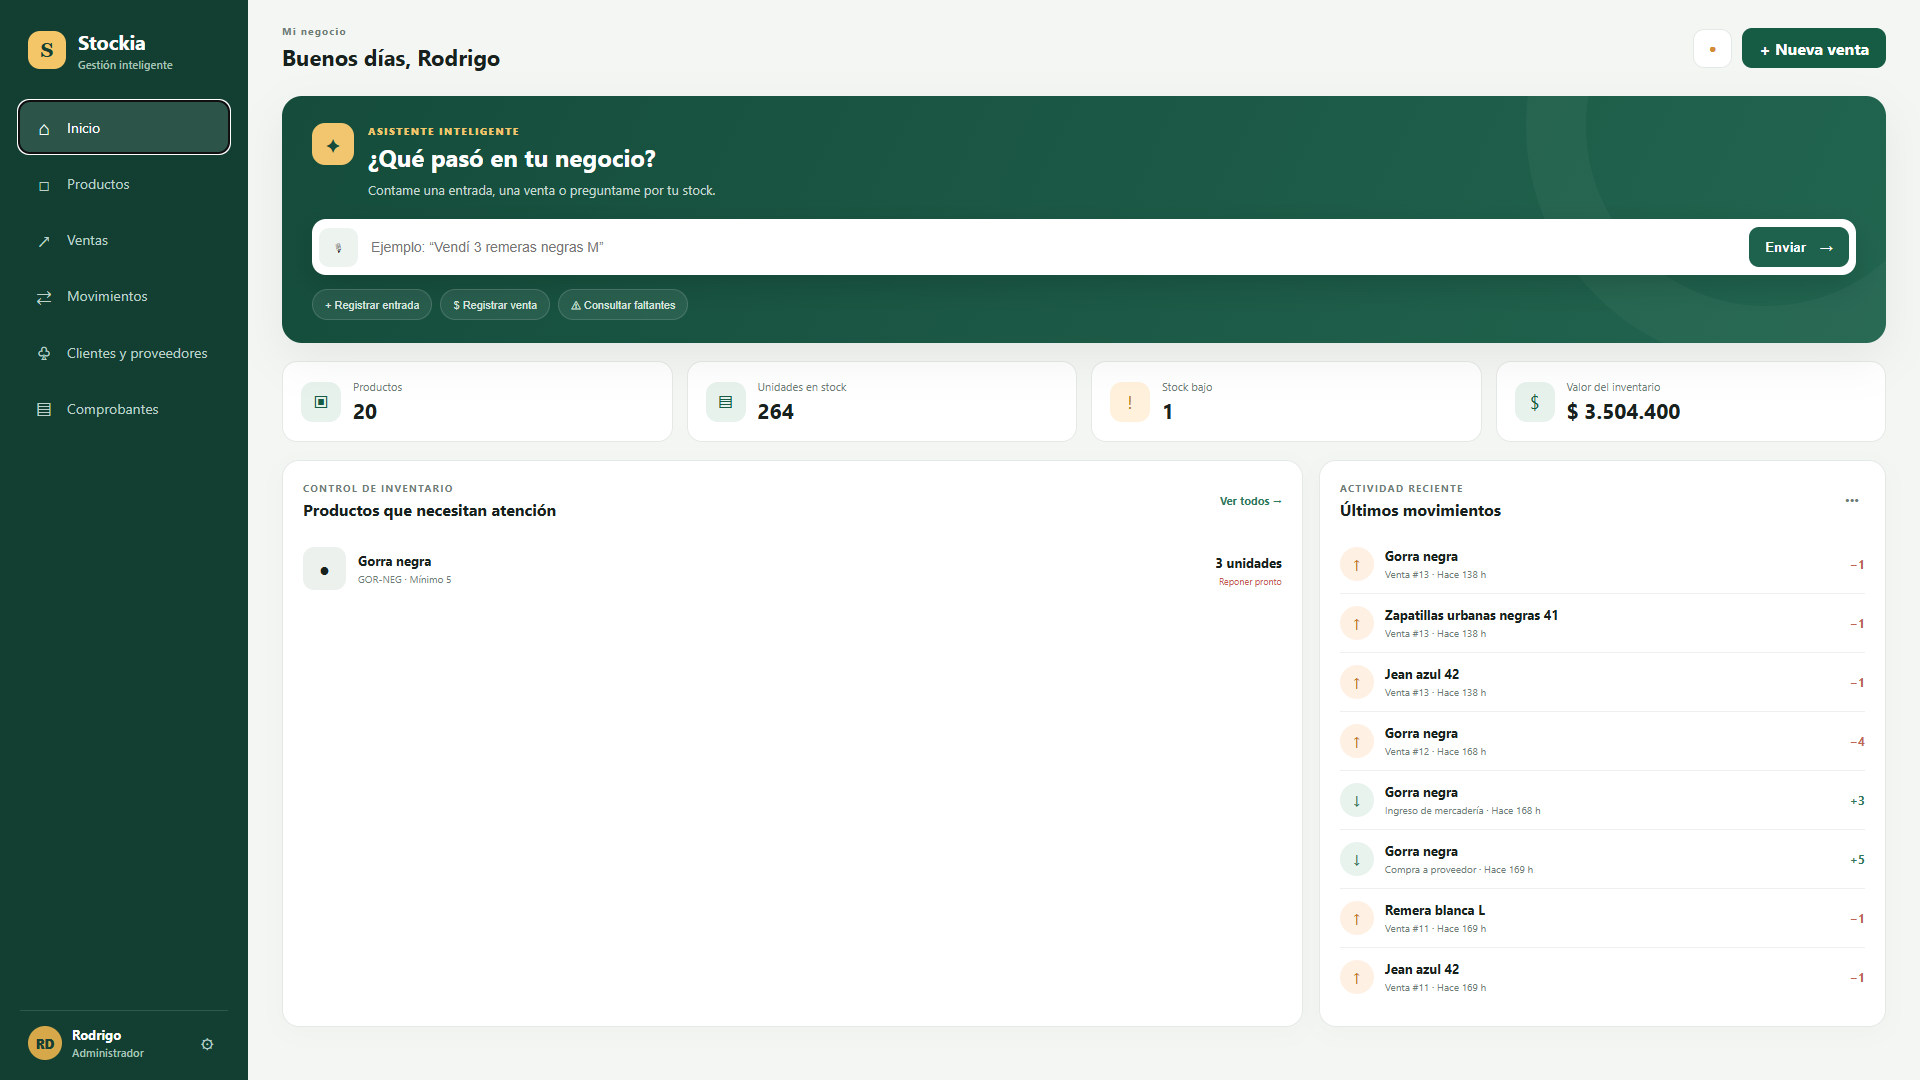This screenshot has width=1920, height=1080.
Task: Click 'Ingreso de mercadería · Hace 168 h' text
Action: pyautogui.click(x=1462, y=811)
